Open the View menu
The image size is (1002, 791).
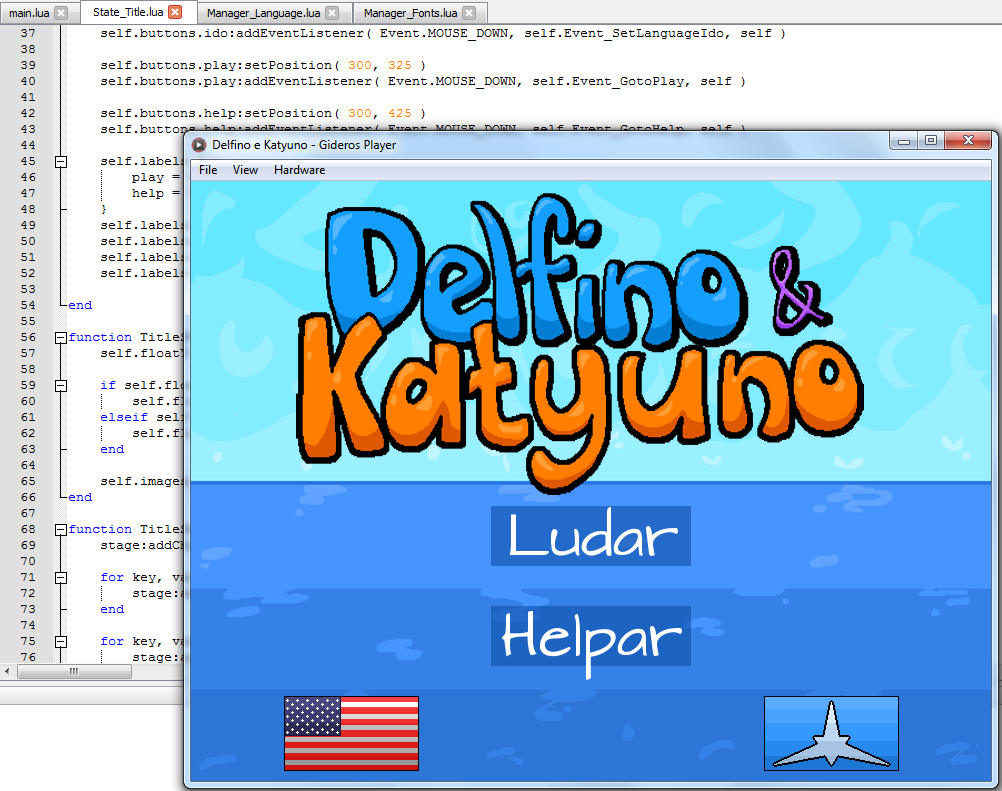click(x=245, y=170)
